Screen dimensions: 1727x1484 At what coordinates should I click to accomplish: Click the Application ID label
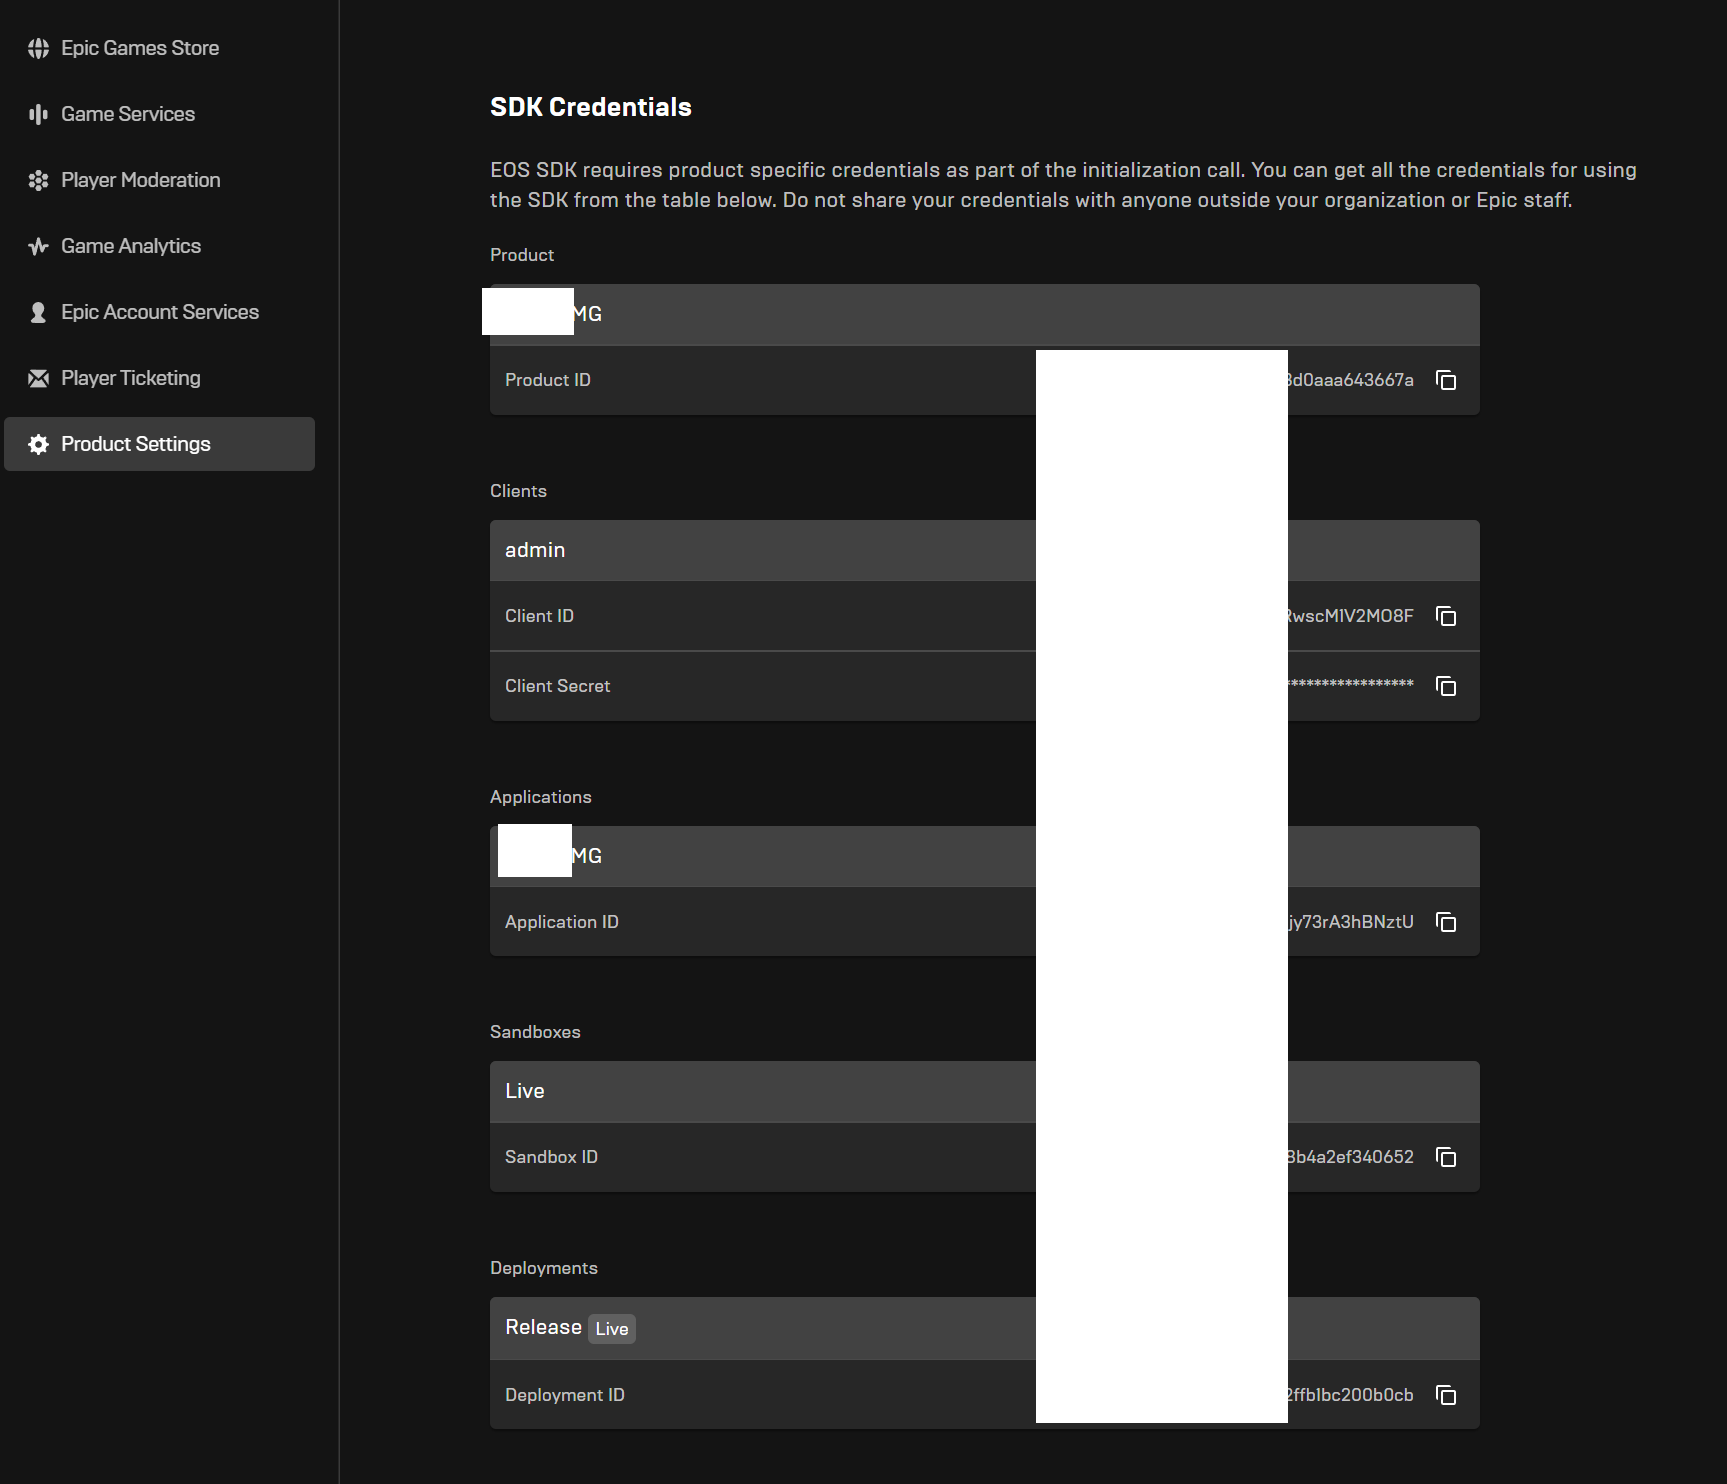(x=562, y=922)
